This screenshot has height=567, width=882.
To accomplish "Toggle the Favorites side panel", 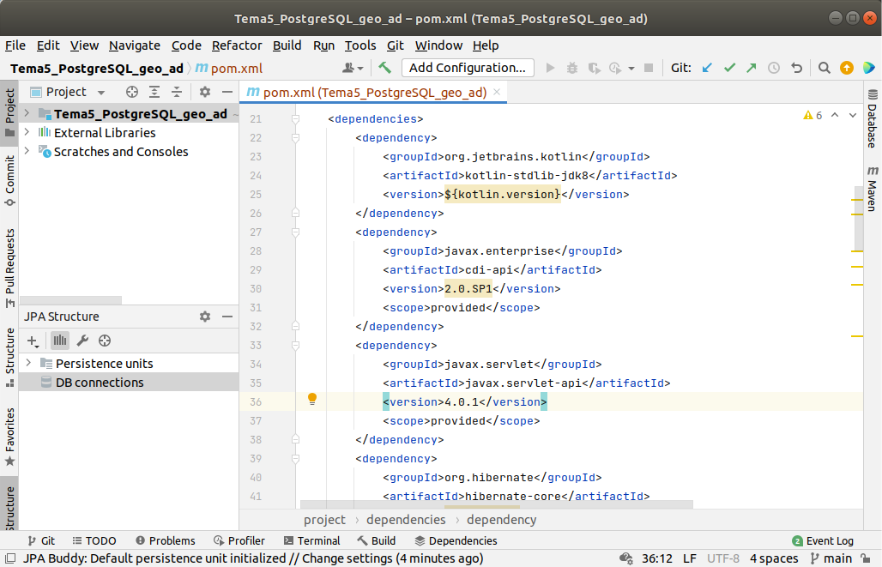I will coord(10,437).
